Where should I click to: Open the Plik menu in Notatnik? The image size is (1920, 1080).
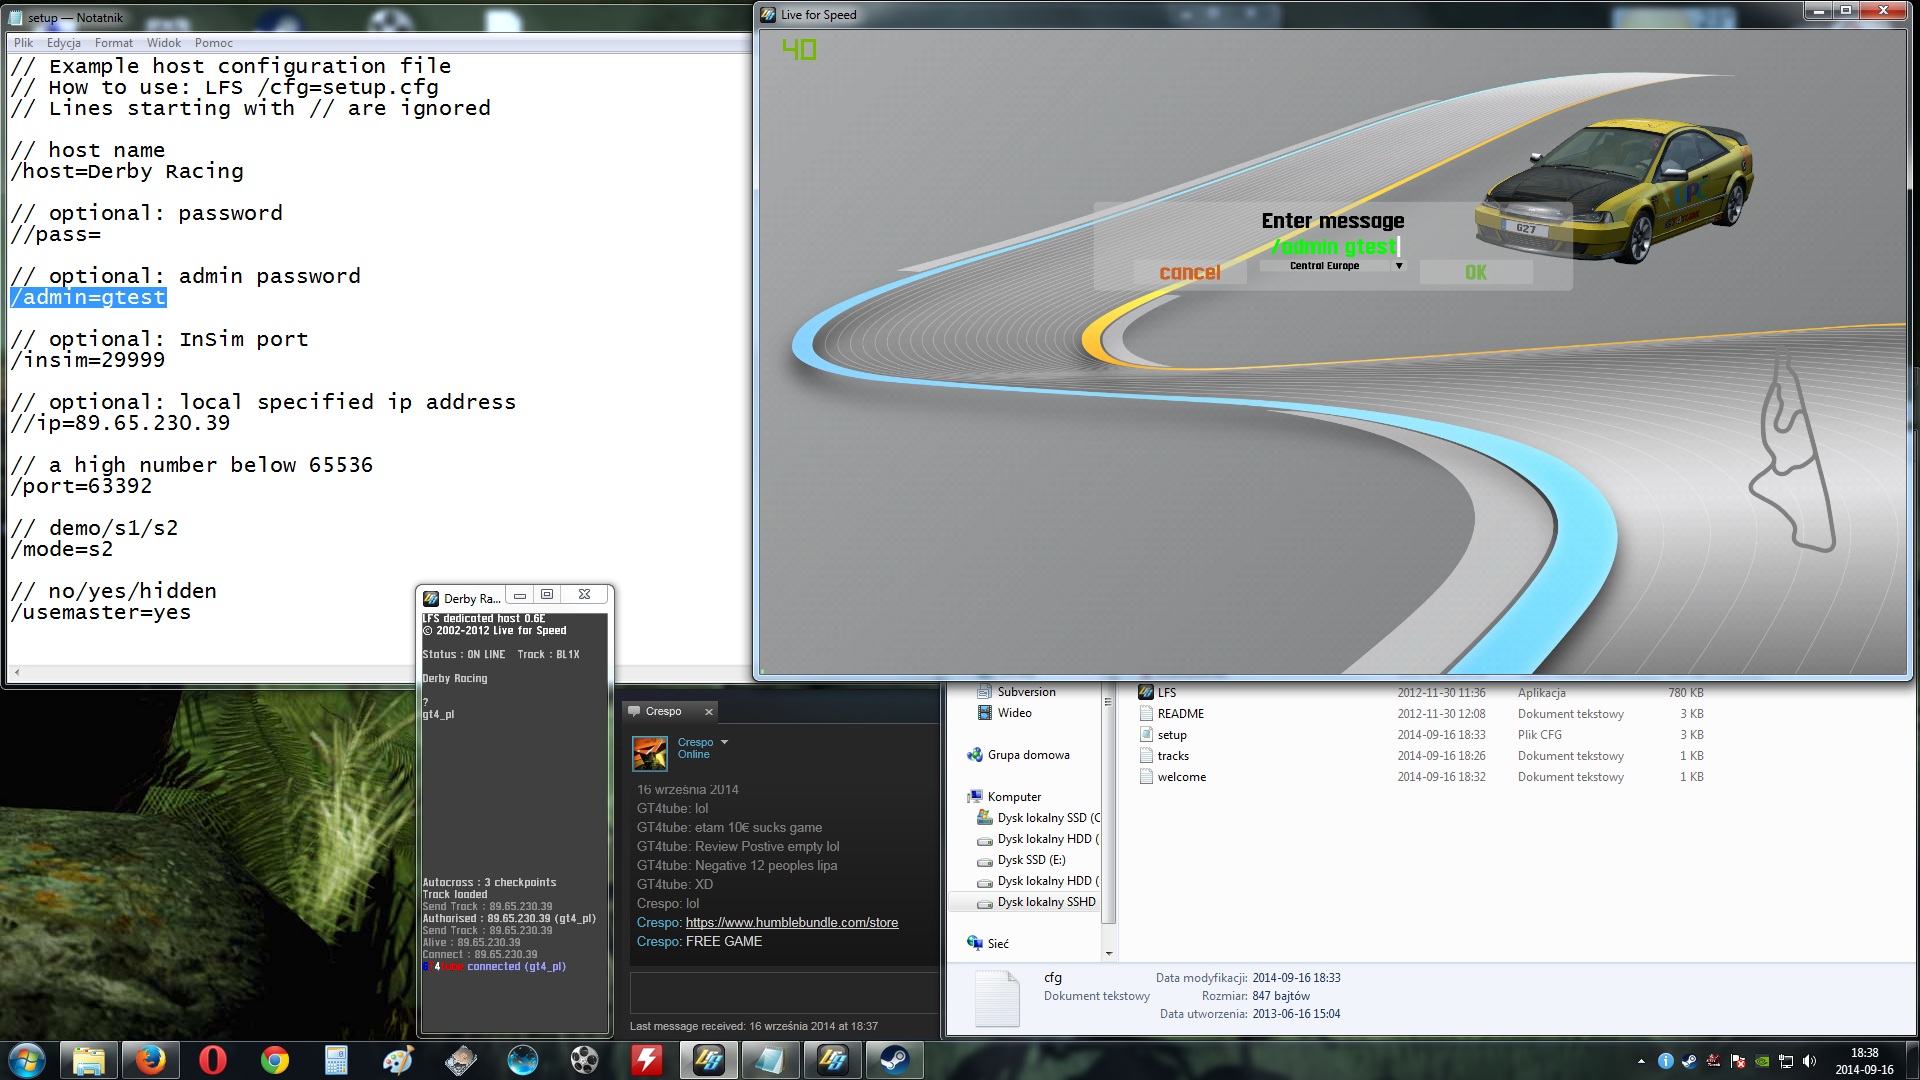tap(24, 43)
